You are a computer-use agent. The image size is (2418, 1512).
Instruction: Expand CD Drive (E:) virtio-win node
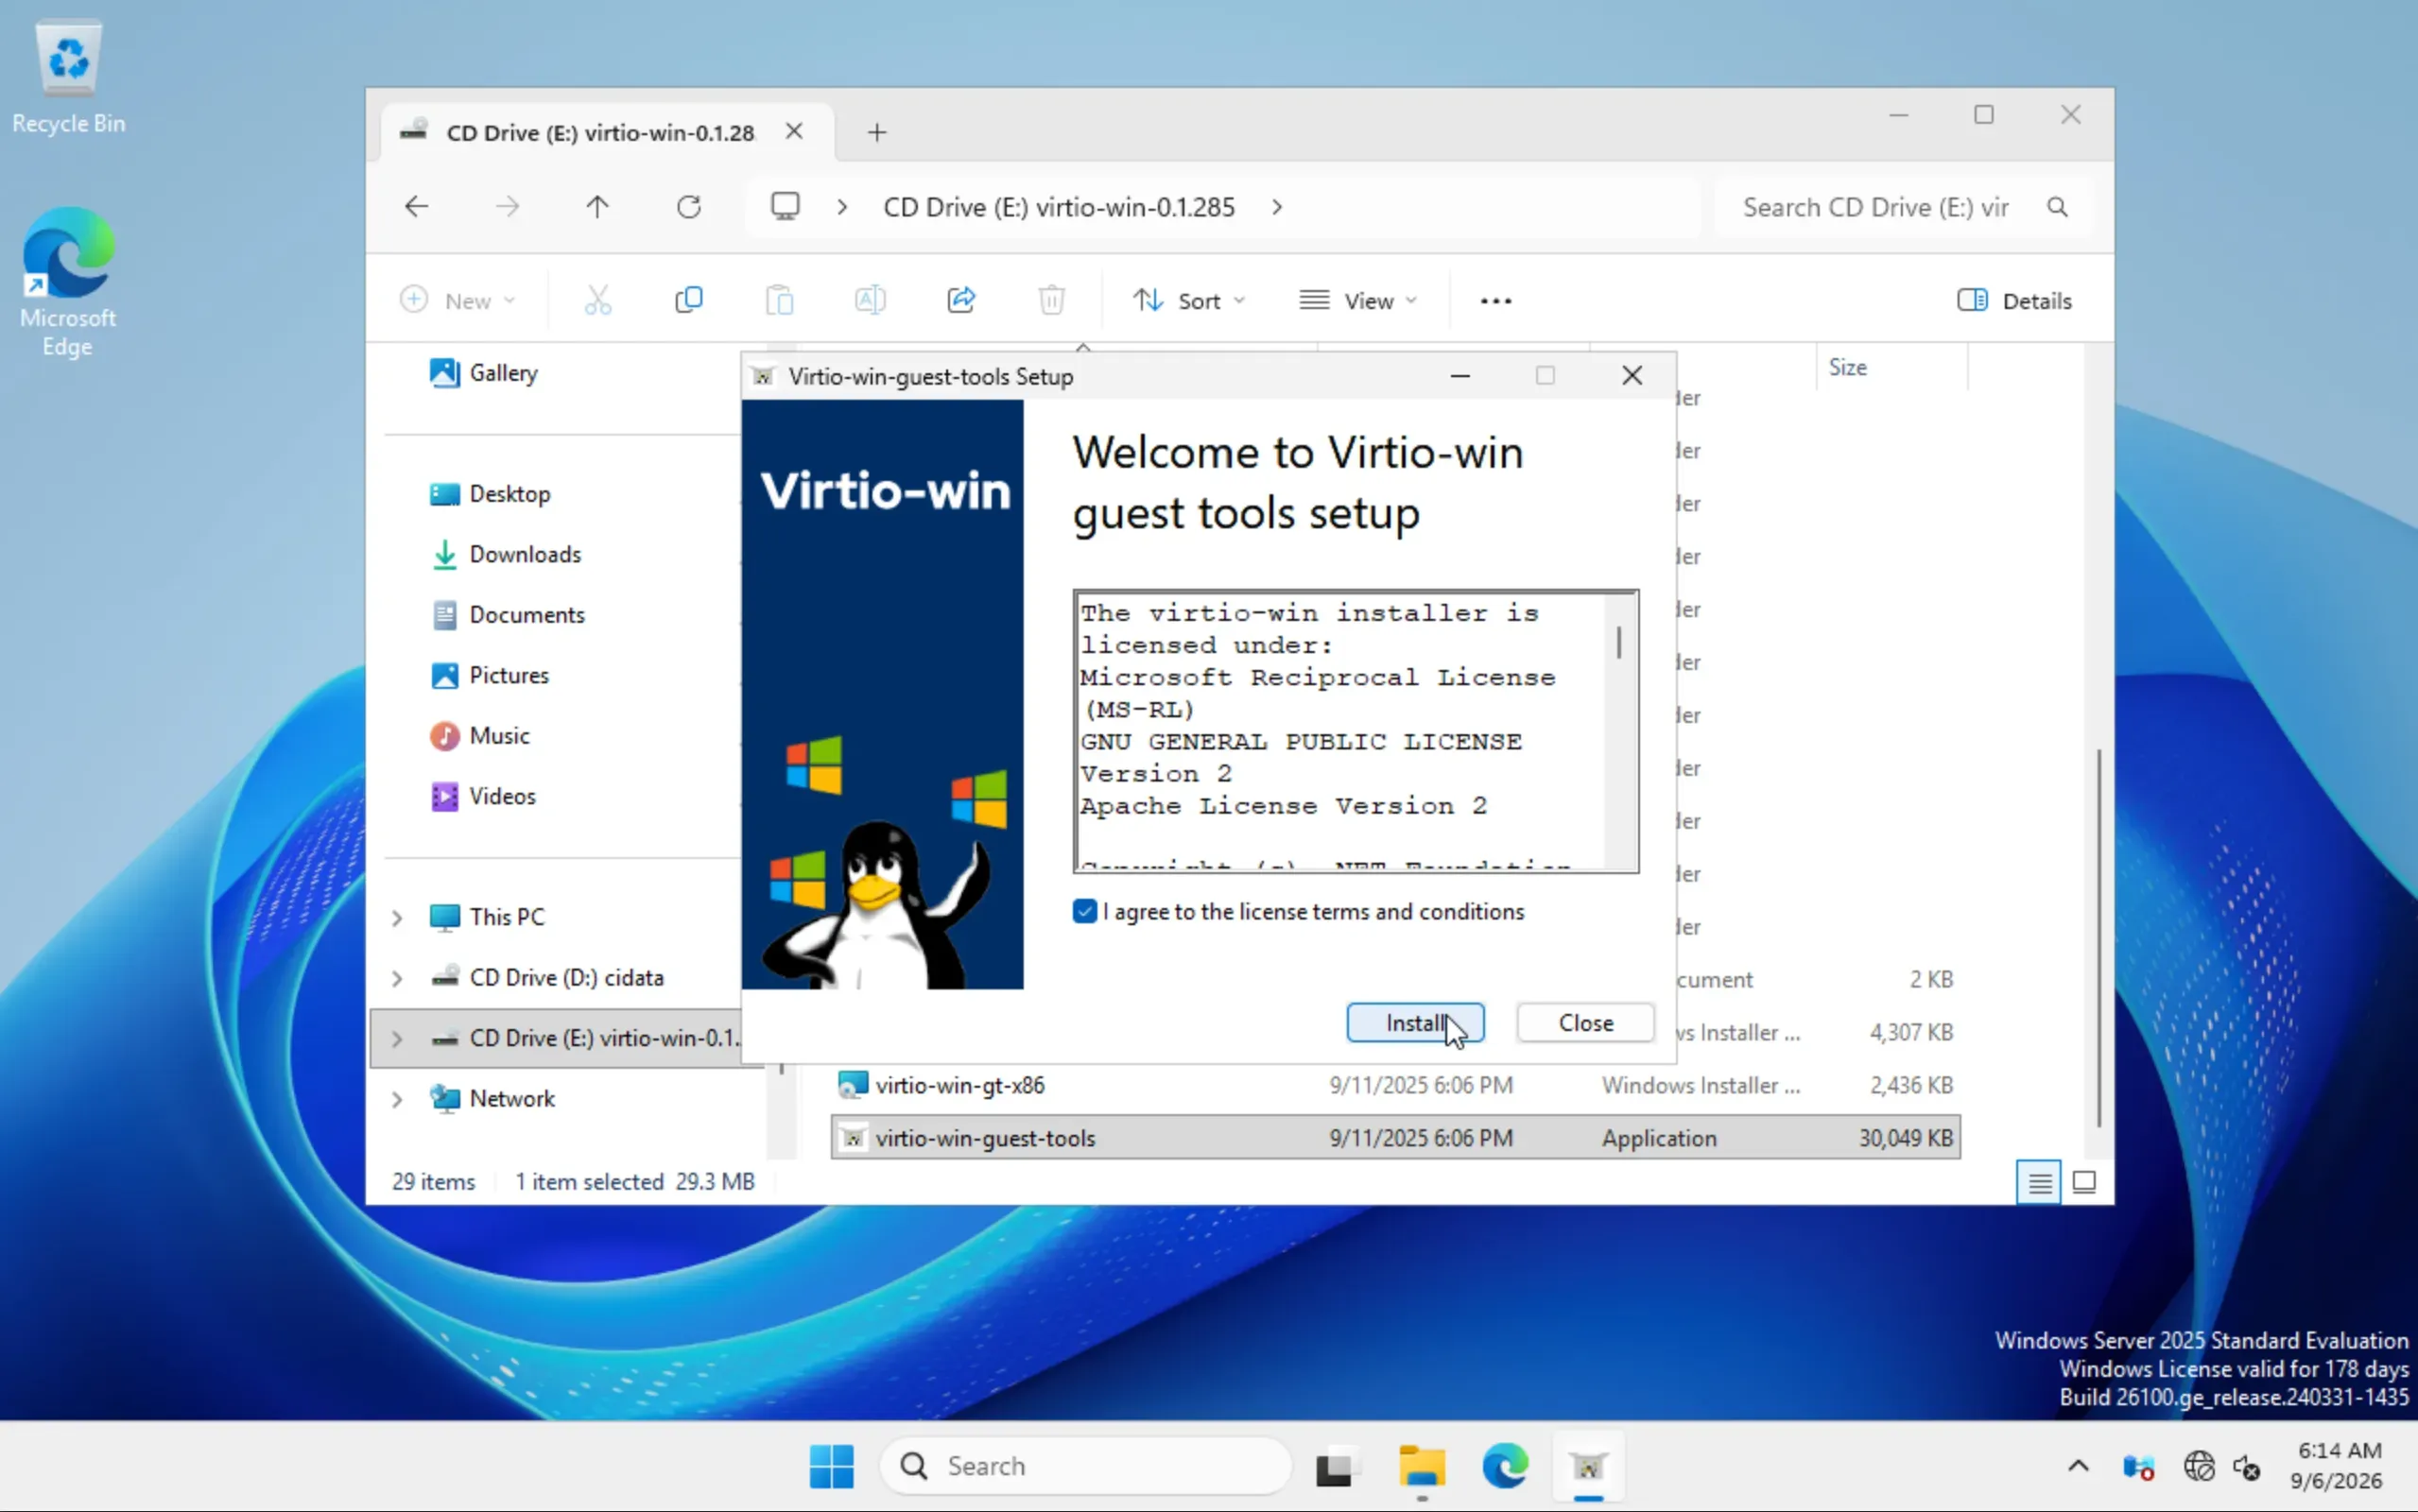(x=397, y=1039)
